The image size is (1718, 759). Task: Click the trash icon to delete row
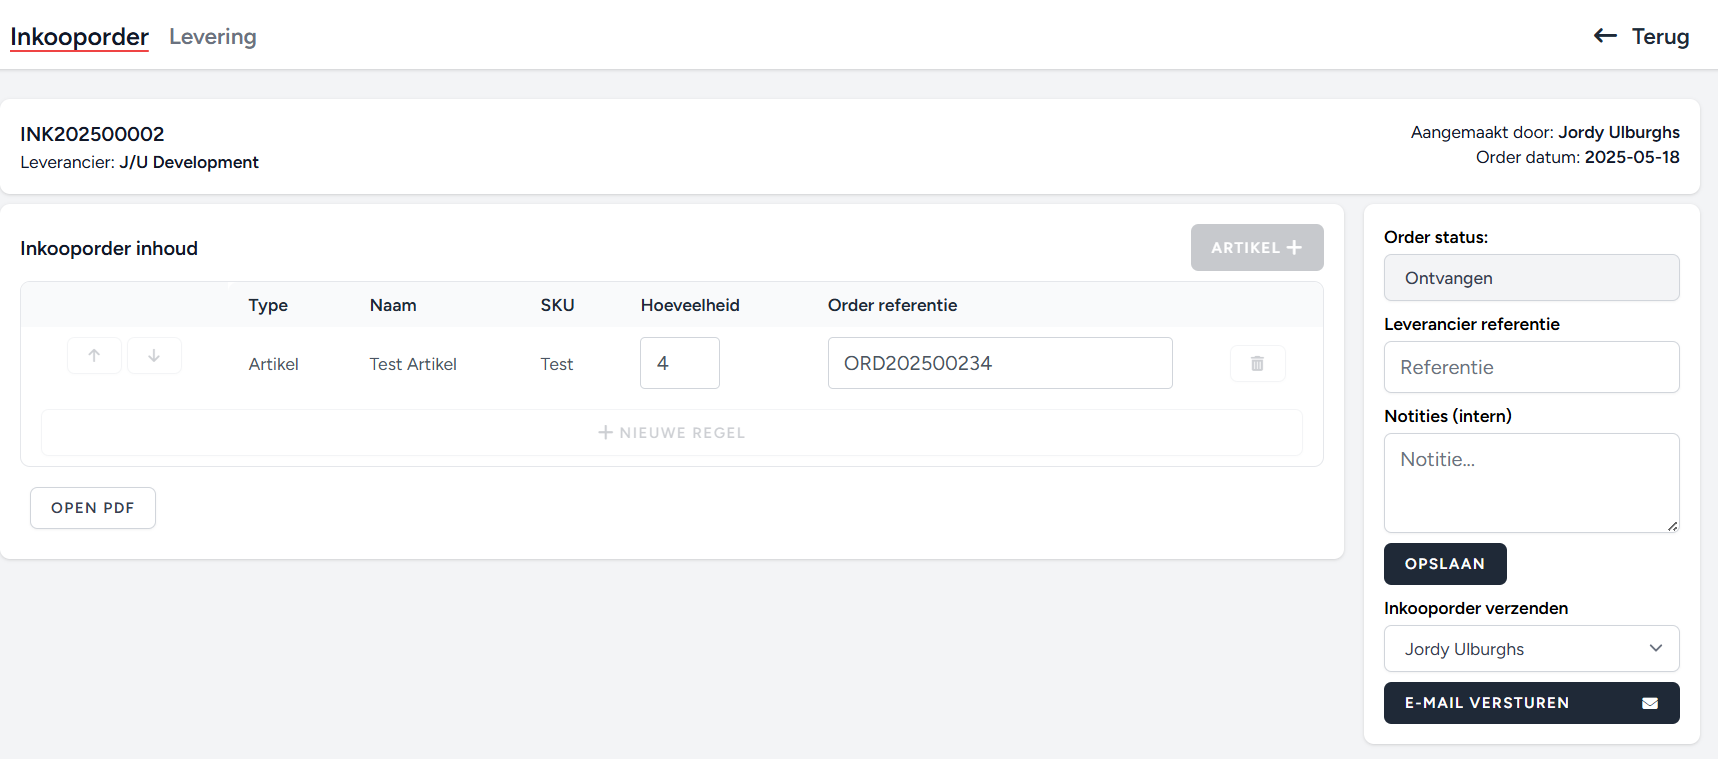pyautogui.click(x=1257, y=364)
